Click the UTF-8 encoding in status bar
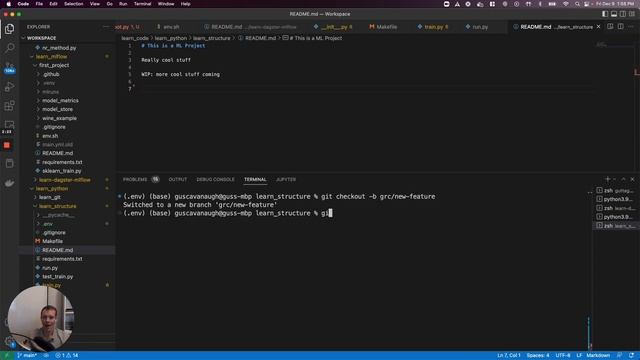This screenshot has width=640, height=360. click(x=562, y=356)
